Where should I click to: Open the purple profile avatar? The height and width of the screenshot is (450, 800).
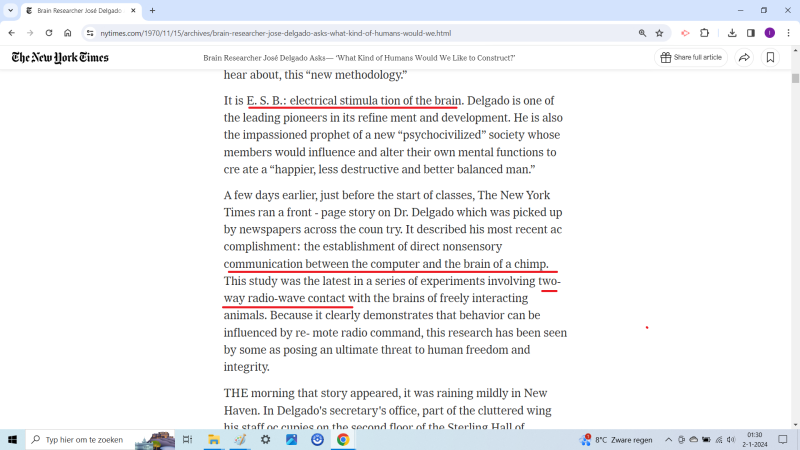(770, 33)
